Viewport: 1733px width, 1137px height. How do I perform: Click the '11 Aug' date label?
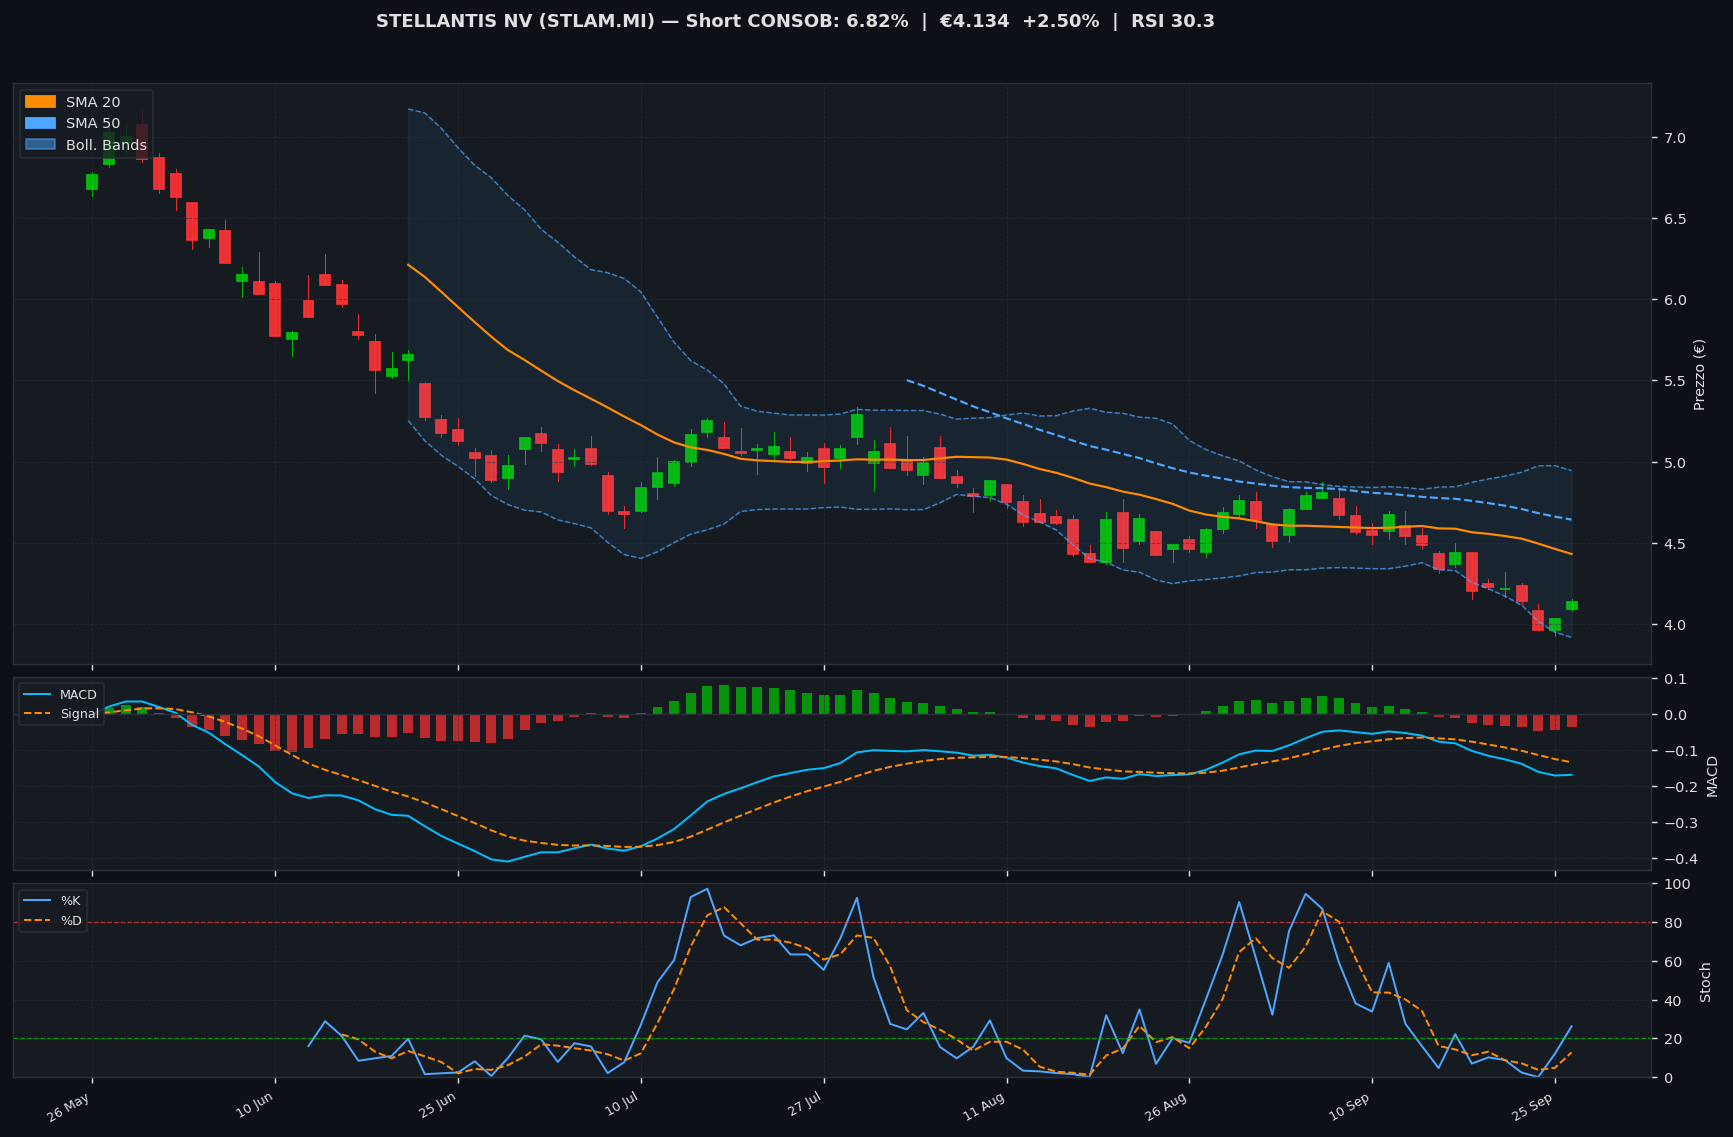coord(986,1107)
